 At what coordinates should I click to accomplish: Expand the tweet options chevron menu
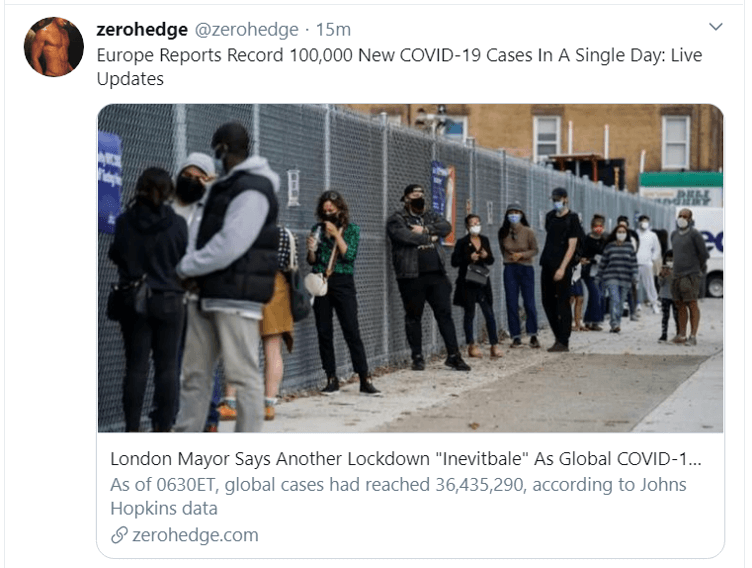pyautogui.click(x=716, y=26)
